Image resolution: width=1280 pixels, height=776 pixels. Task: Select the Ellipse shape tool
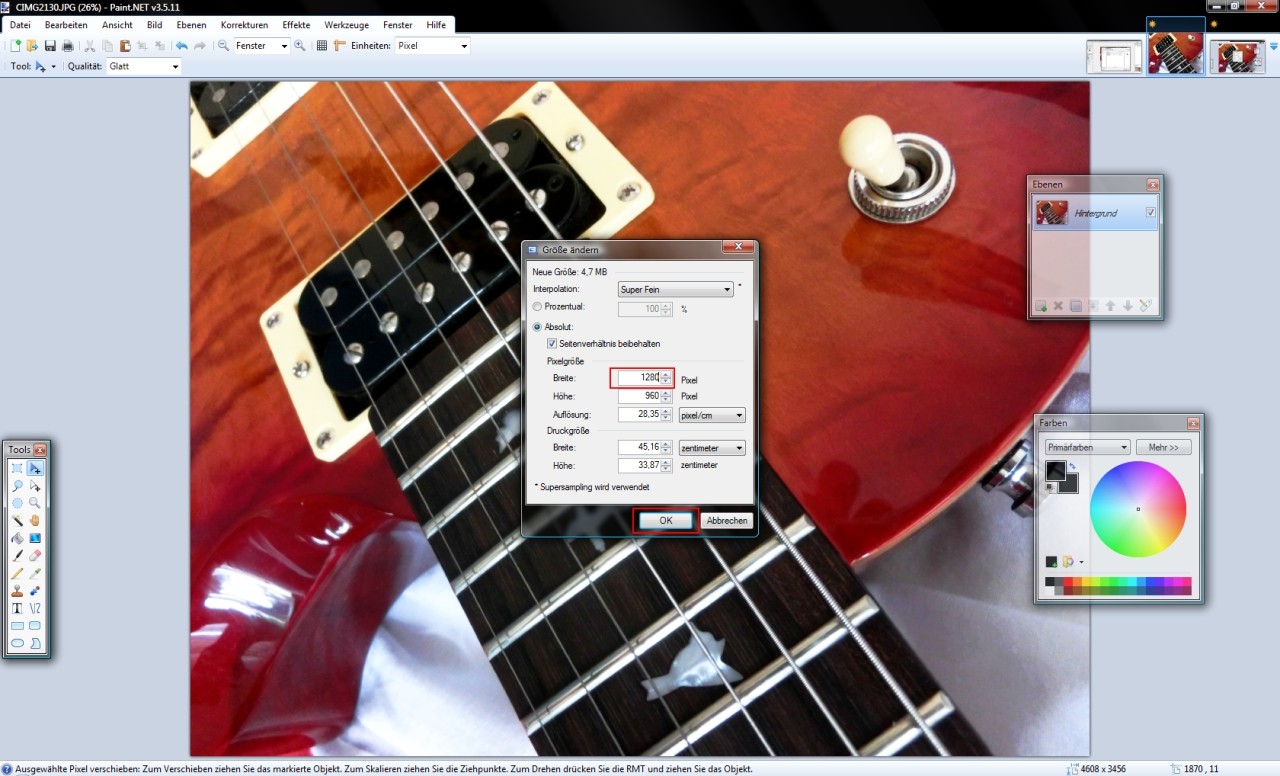click(x=17, y=643)
